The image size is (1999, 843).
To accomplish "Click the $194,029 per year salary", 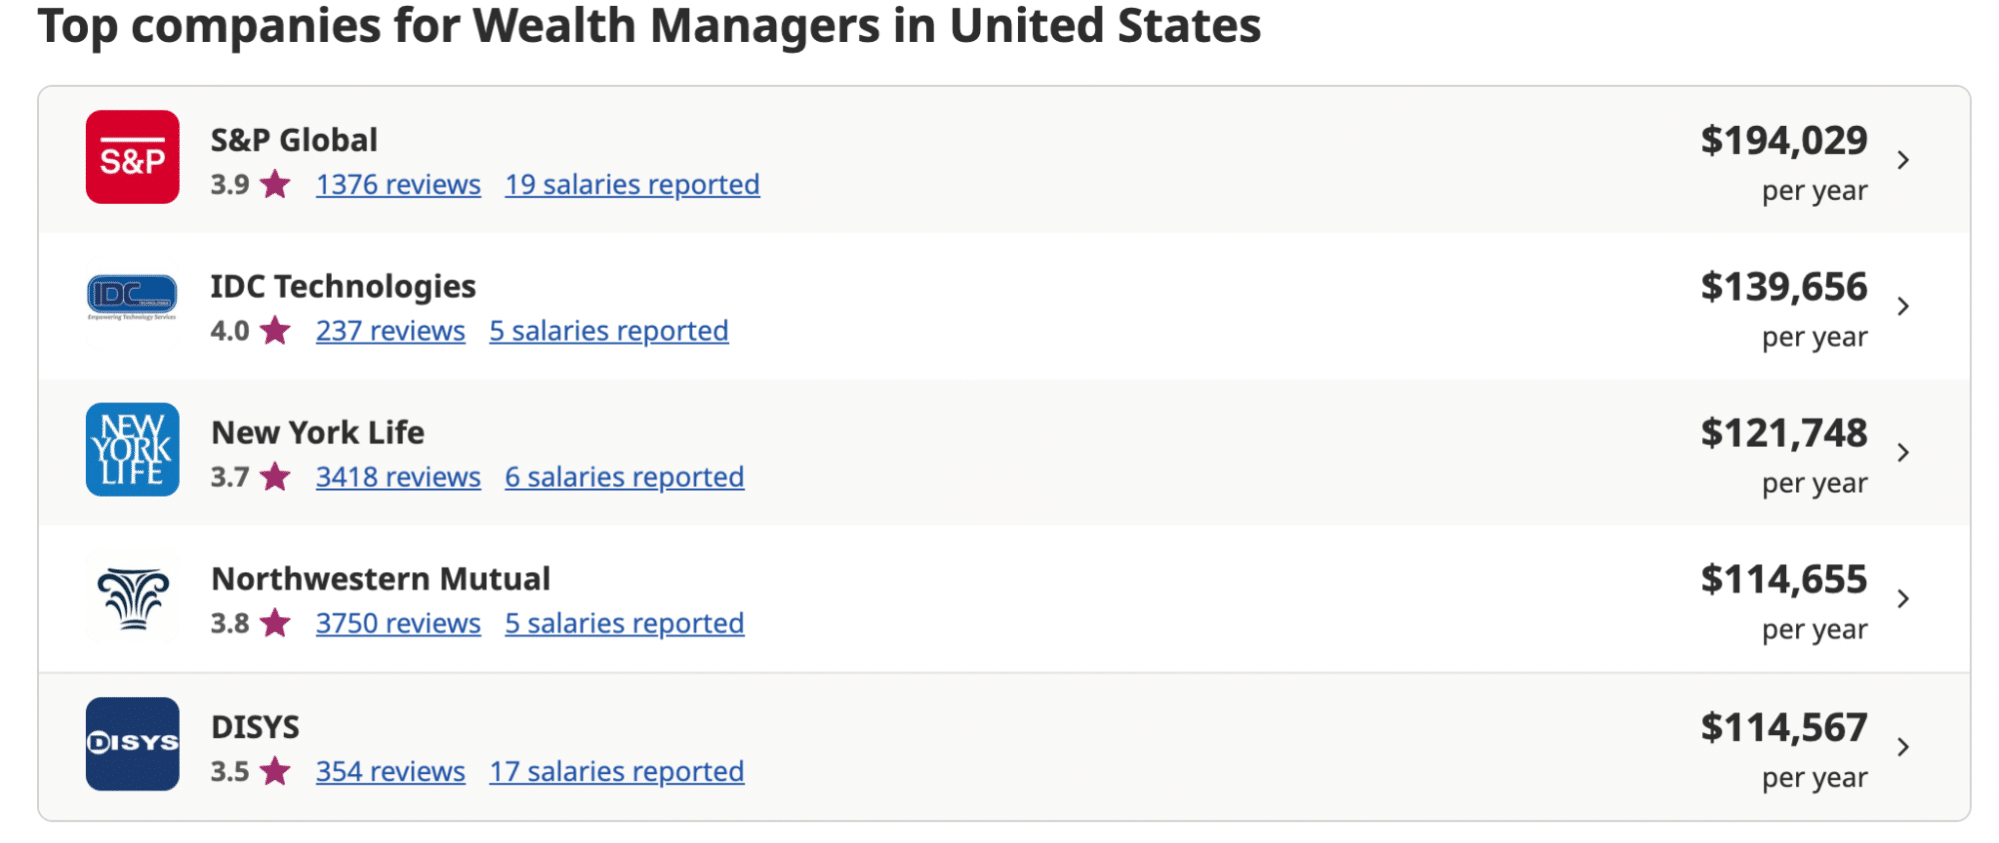I will pos(1784,162).
